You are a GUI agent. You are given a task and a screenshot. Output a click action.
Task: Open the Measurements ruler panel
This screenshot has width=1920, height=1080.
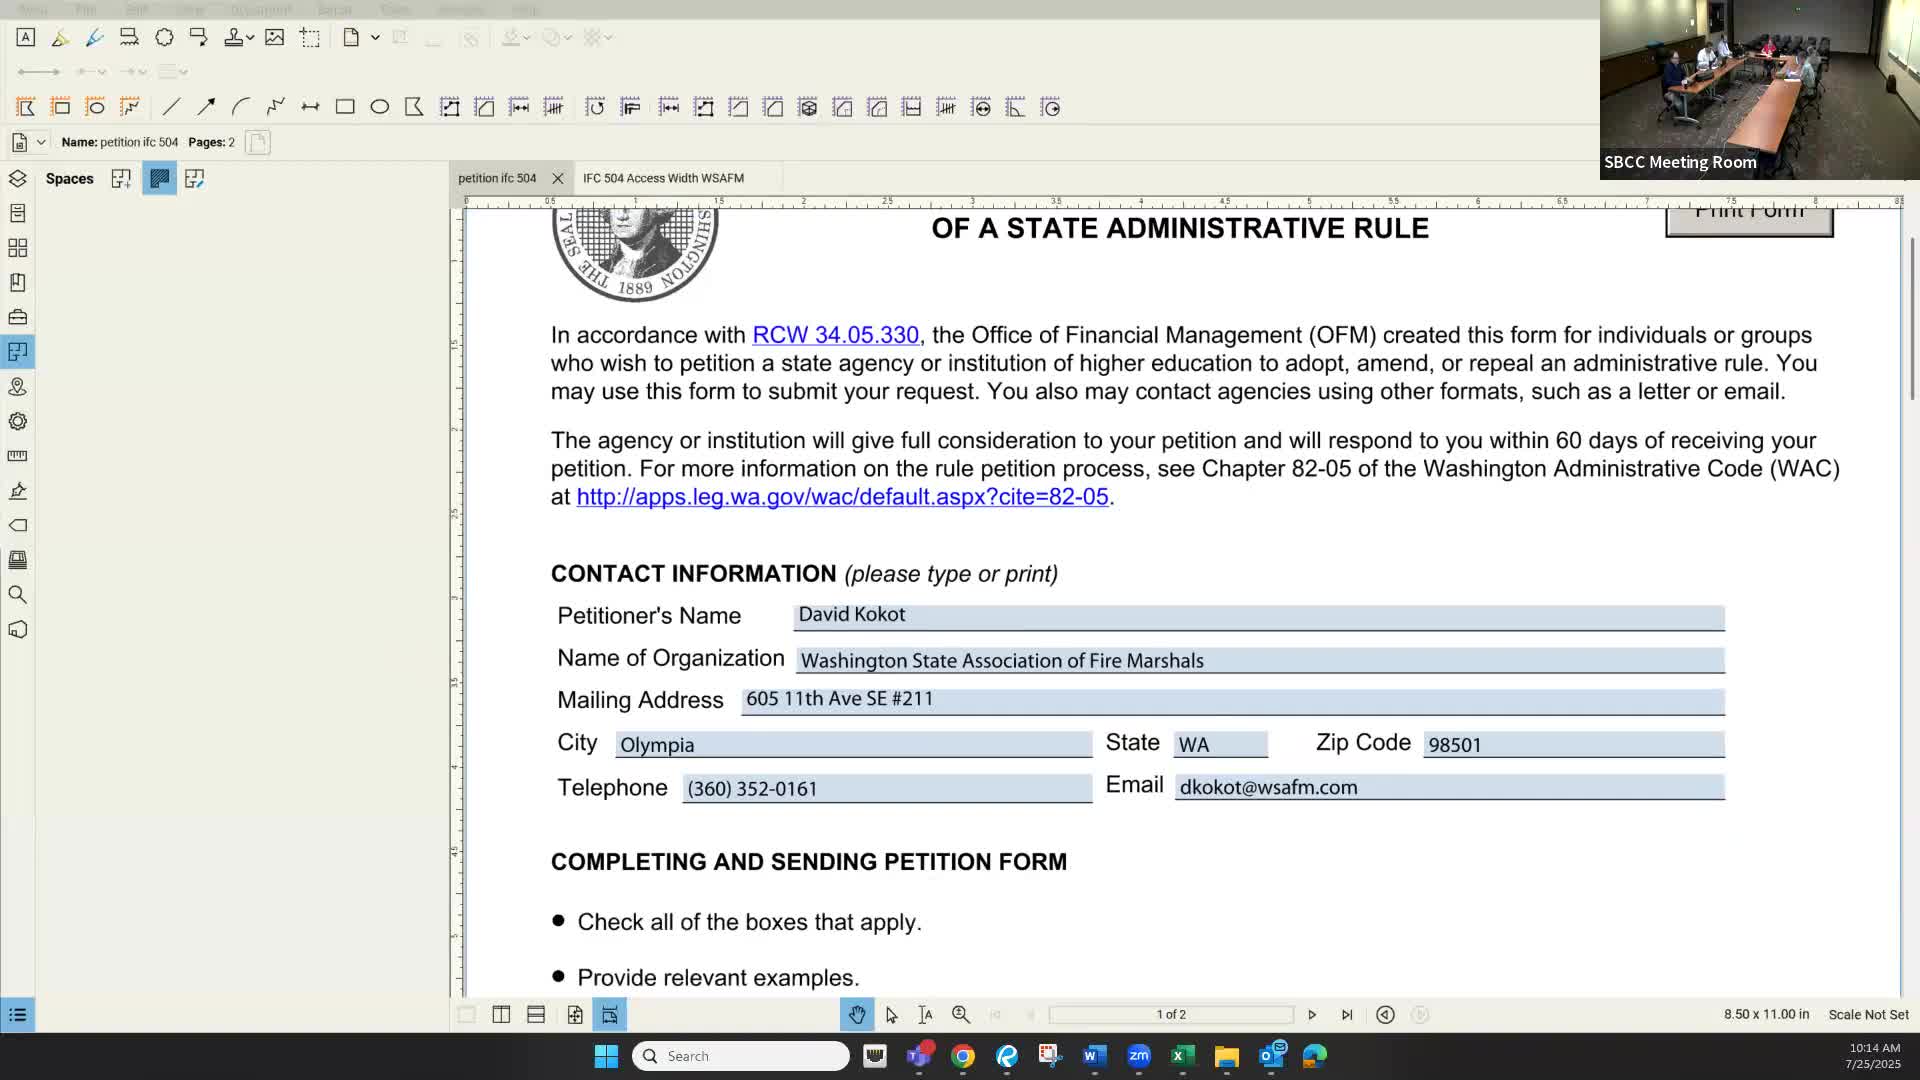17,456
